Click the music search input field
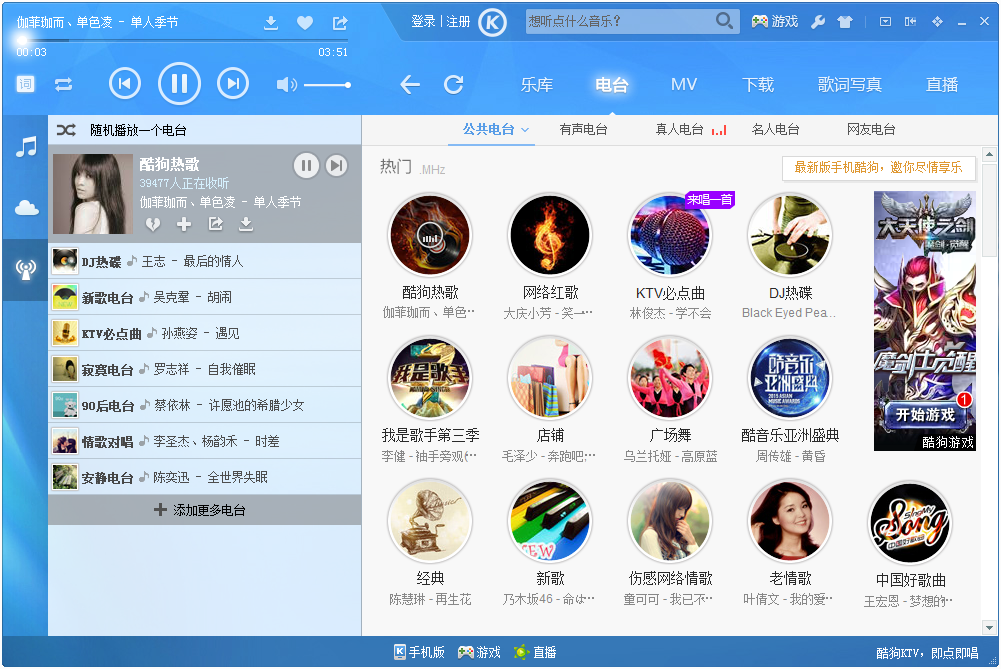1001x669 pixels. (619, 22)
